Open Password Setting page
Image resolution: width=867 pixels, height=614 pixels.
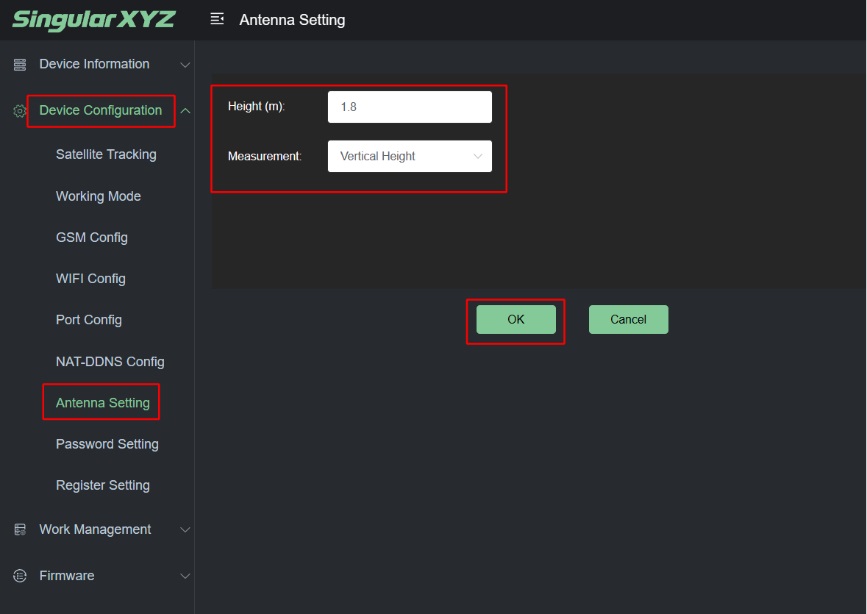coord(107,444)
